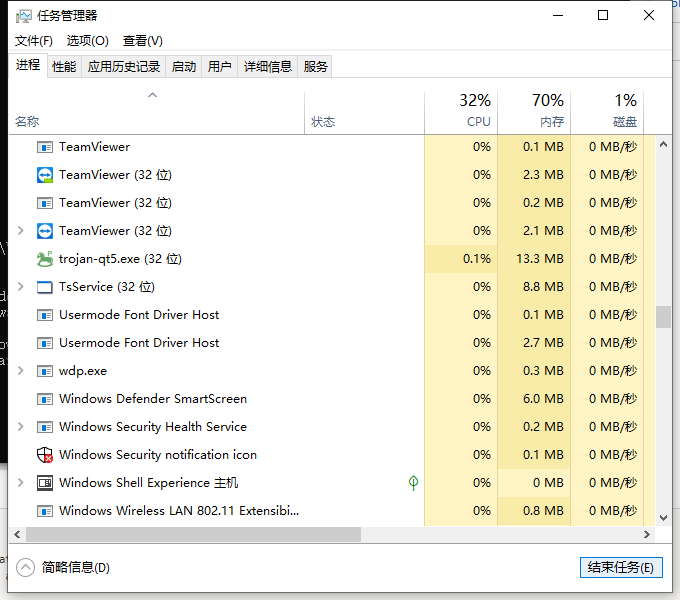
Task: Click the TsService window icon
Action: 45,287
